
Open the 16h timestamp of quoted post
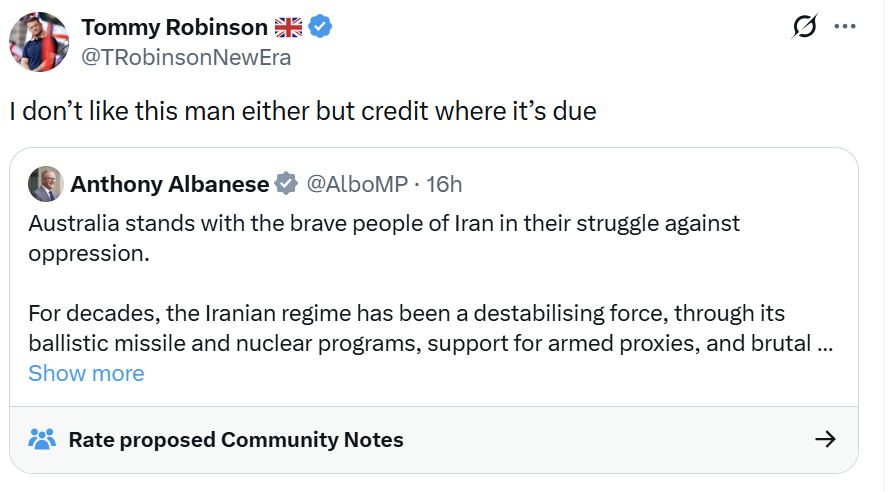444,184
